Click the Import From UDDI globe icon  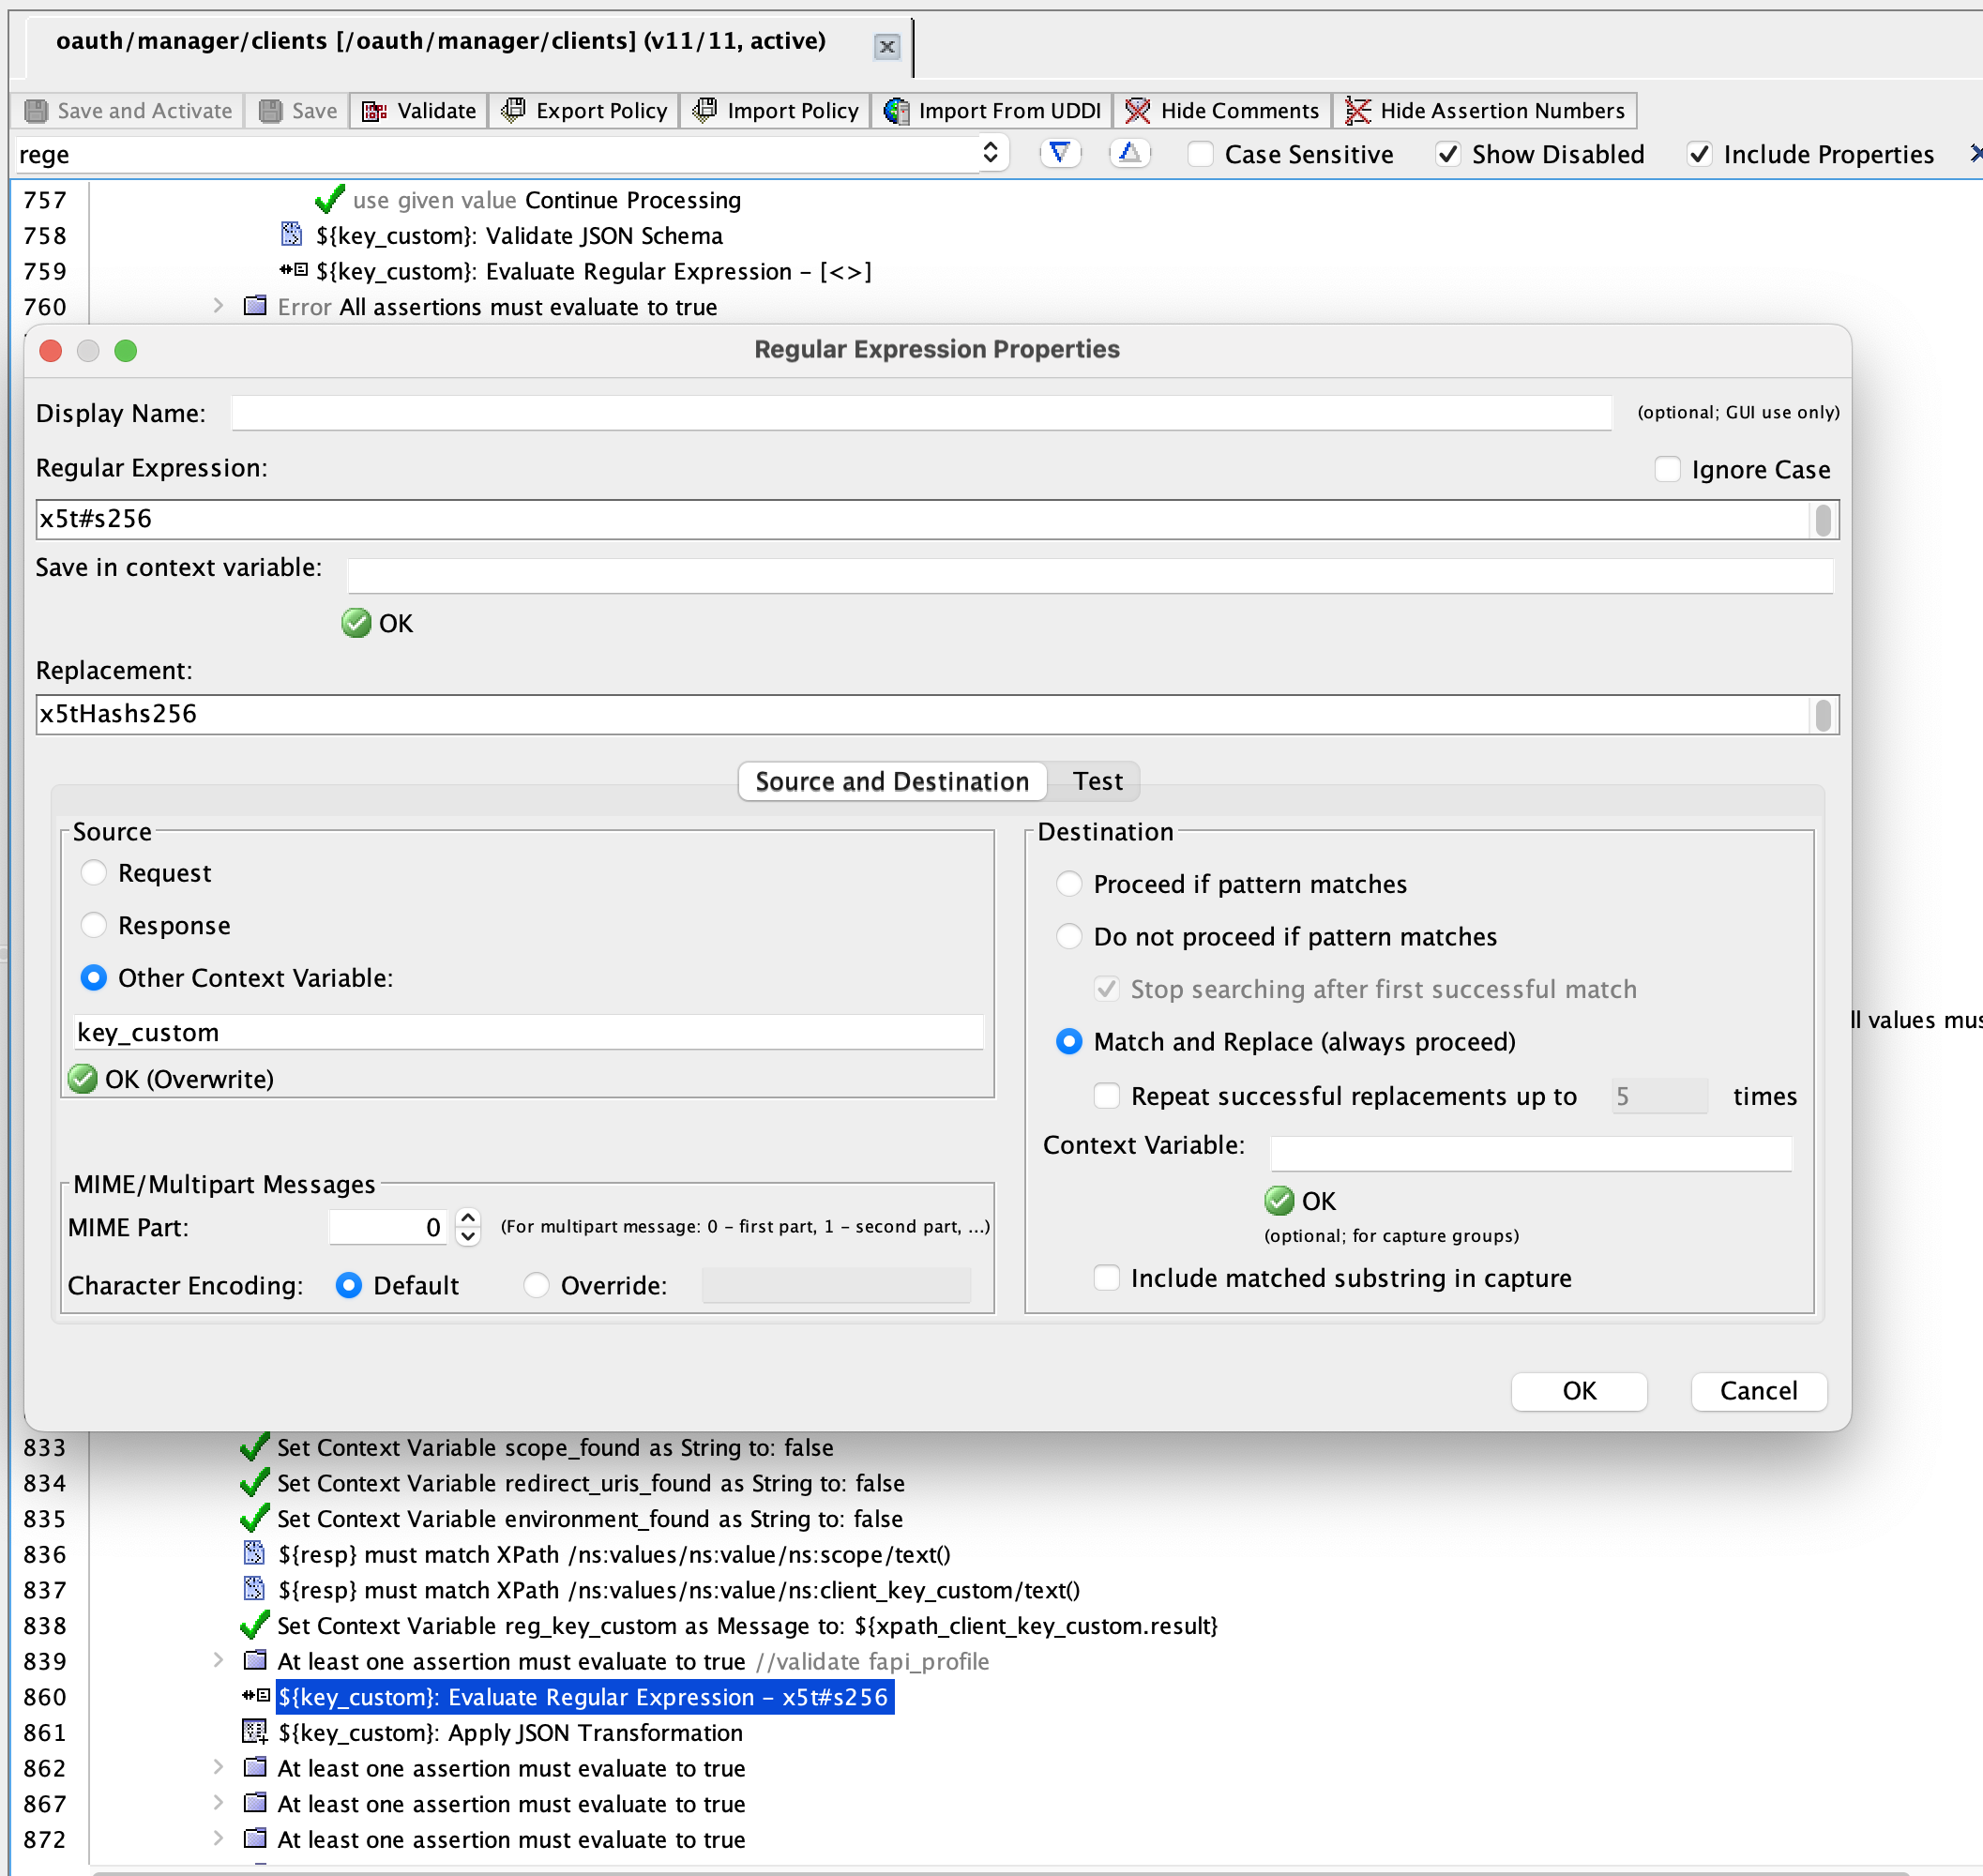[x=896, y=111]
